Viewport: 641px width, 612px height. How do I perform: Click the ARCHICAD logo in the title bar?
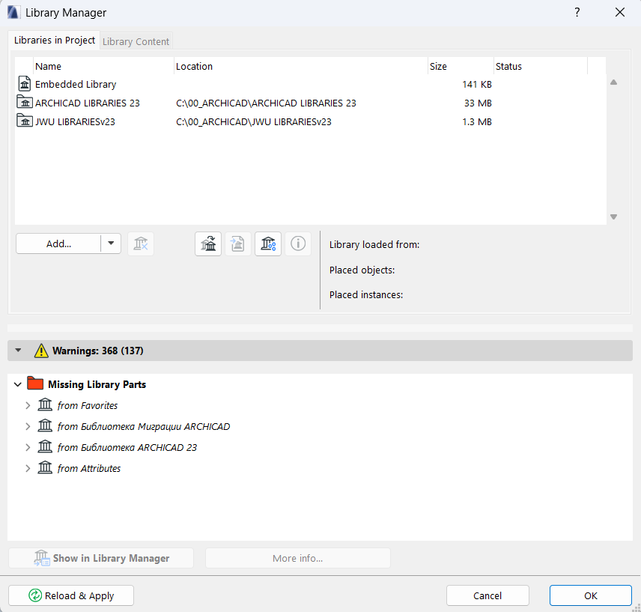tap(13, 12)
